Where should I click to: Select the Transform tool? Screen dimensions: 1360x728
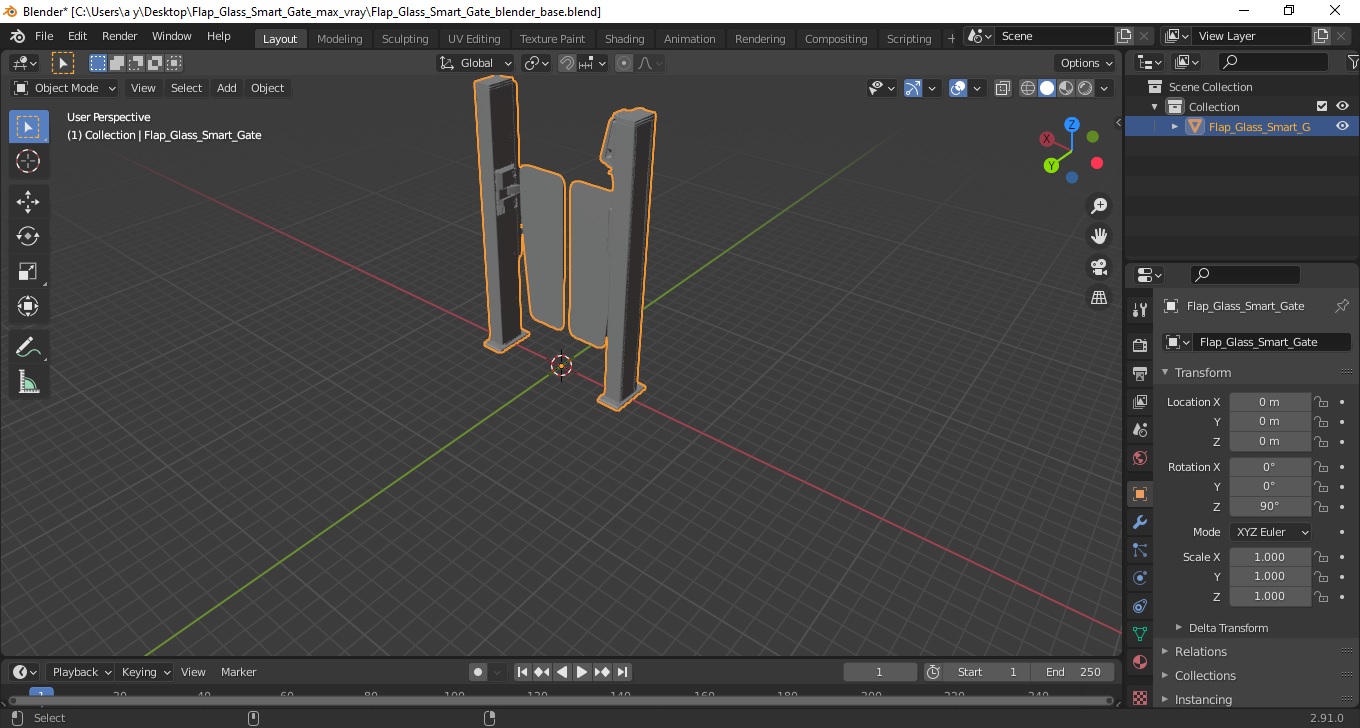28,306
